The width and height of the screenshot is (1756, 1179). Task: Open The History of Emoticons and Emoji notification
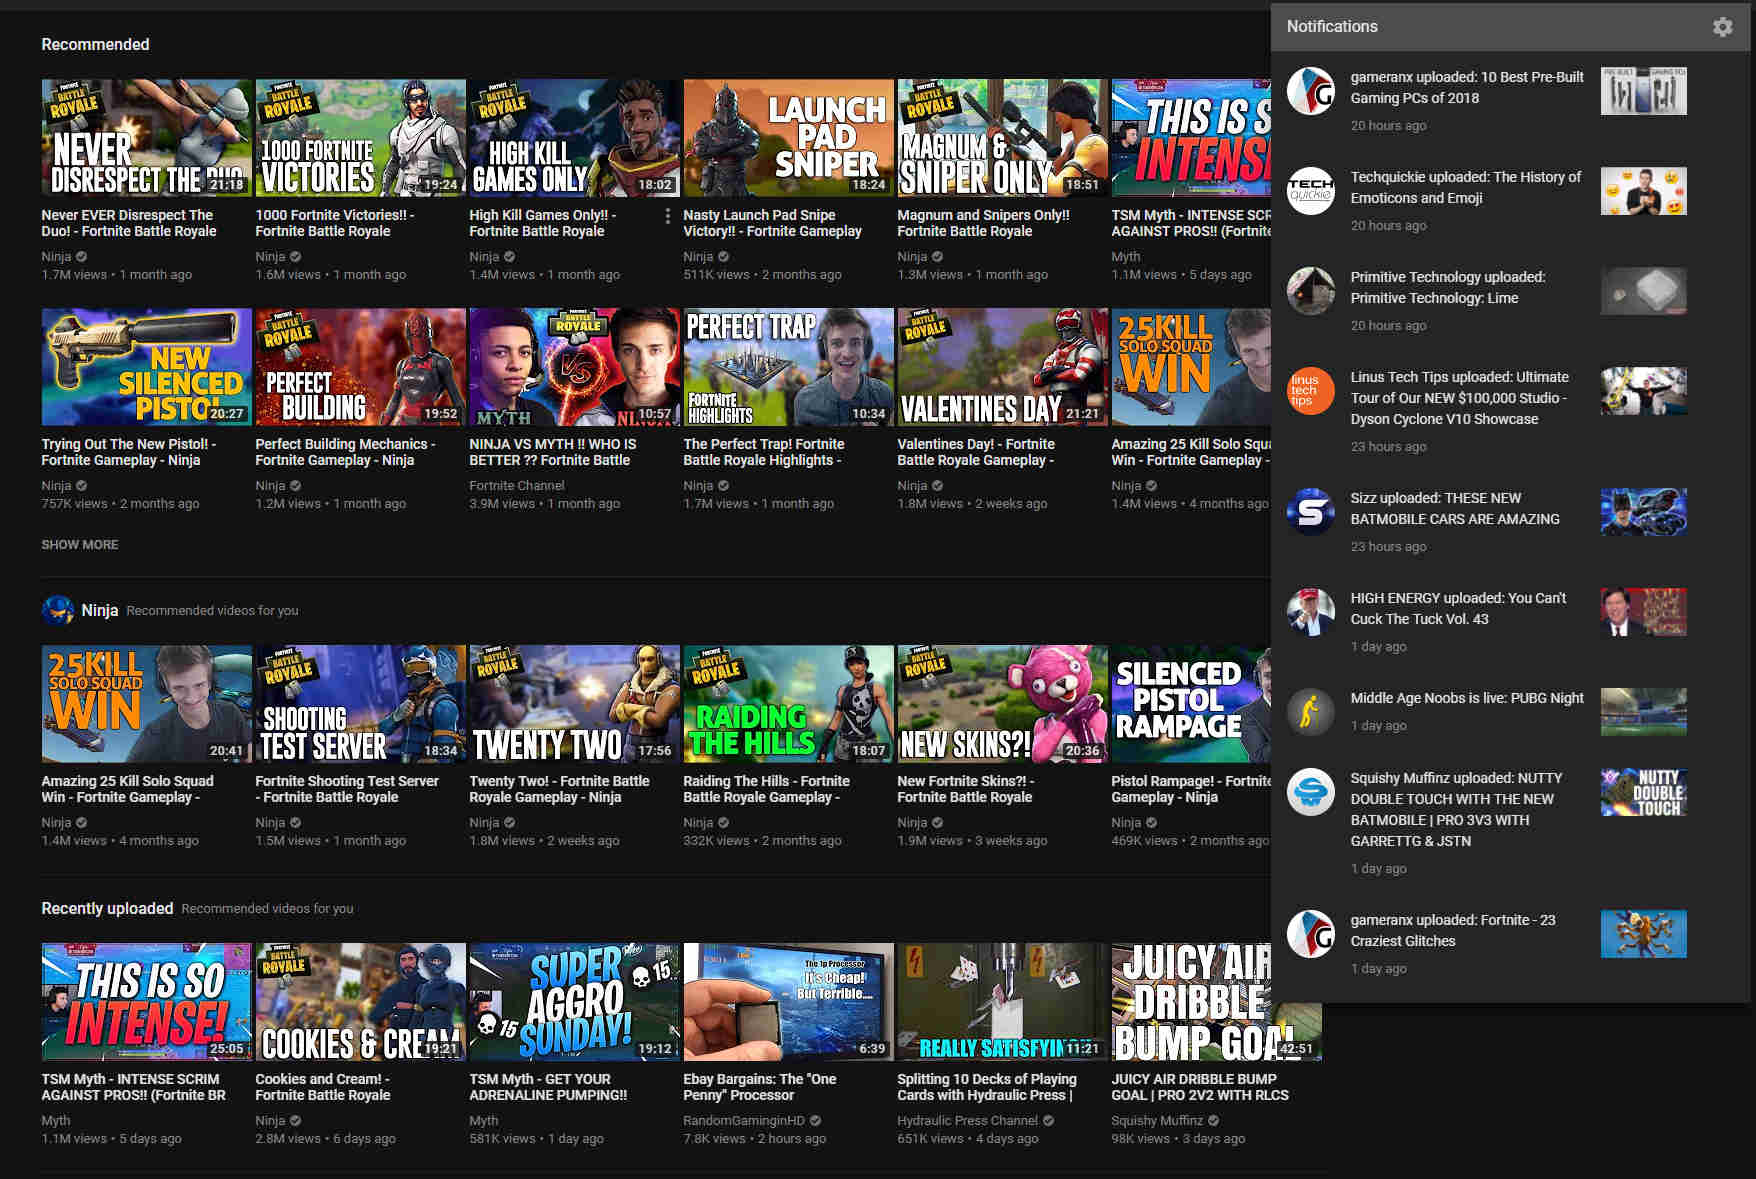pyautogui.click(x=1465, y=187)
